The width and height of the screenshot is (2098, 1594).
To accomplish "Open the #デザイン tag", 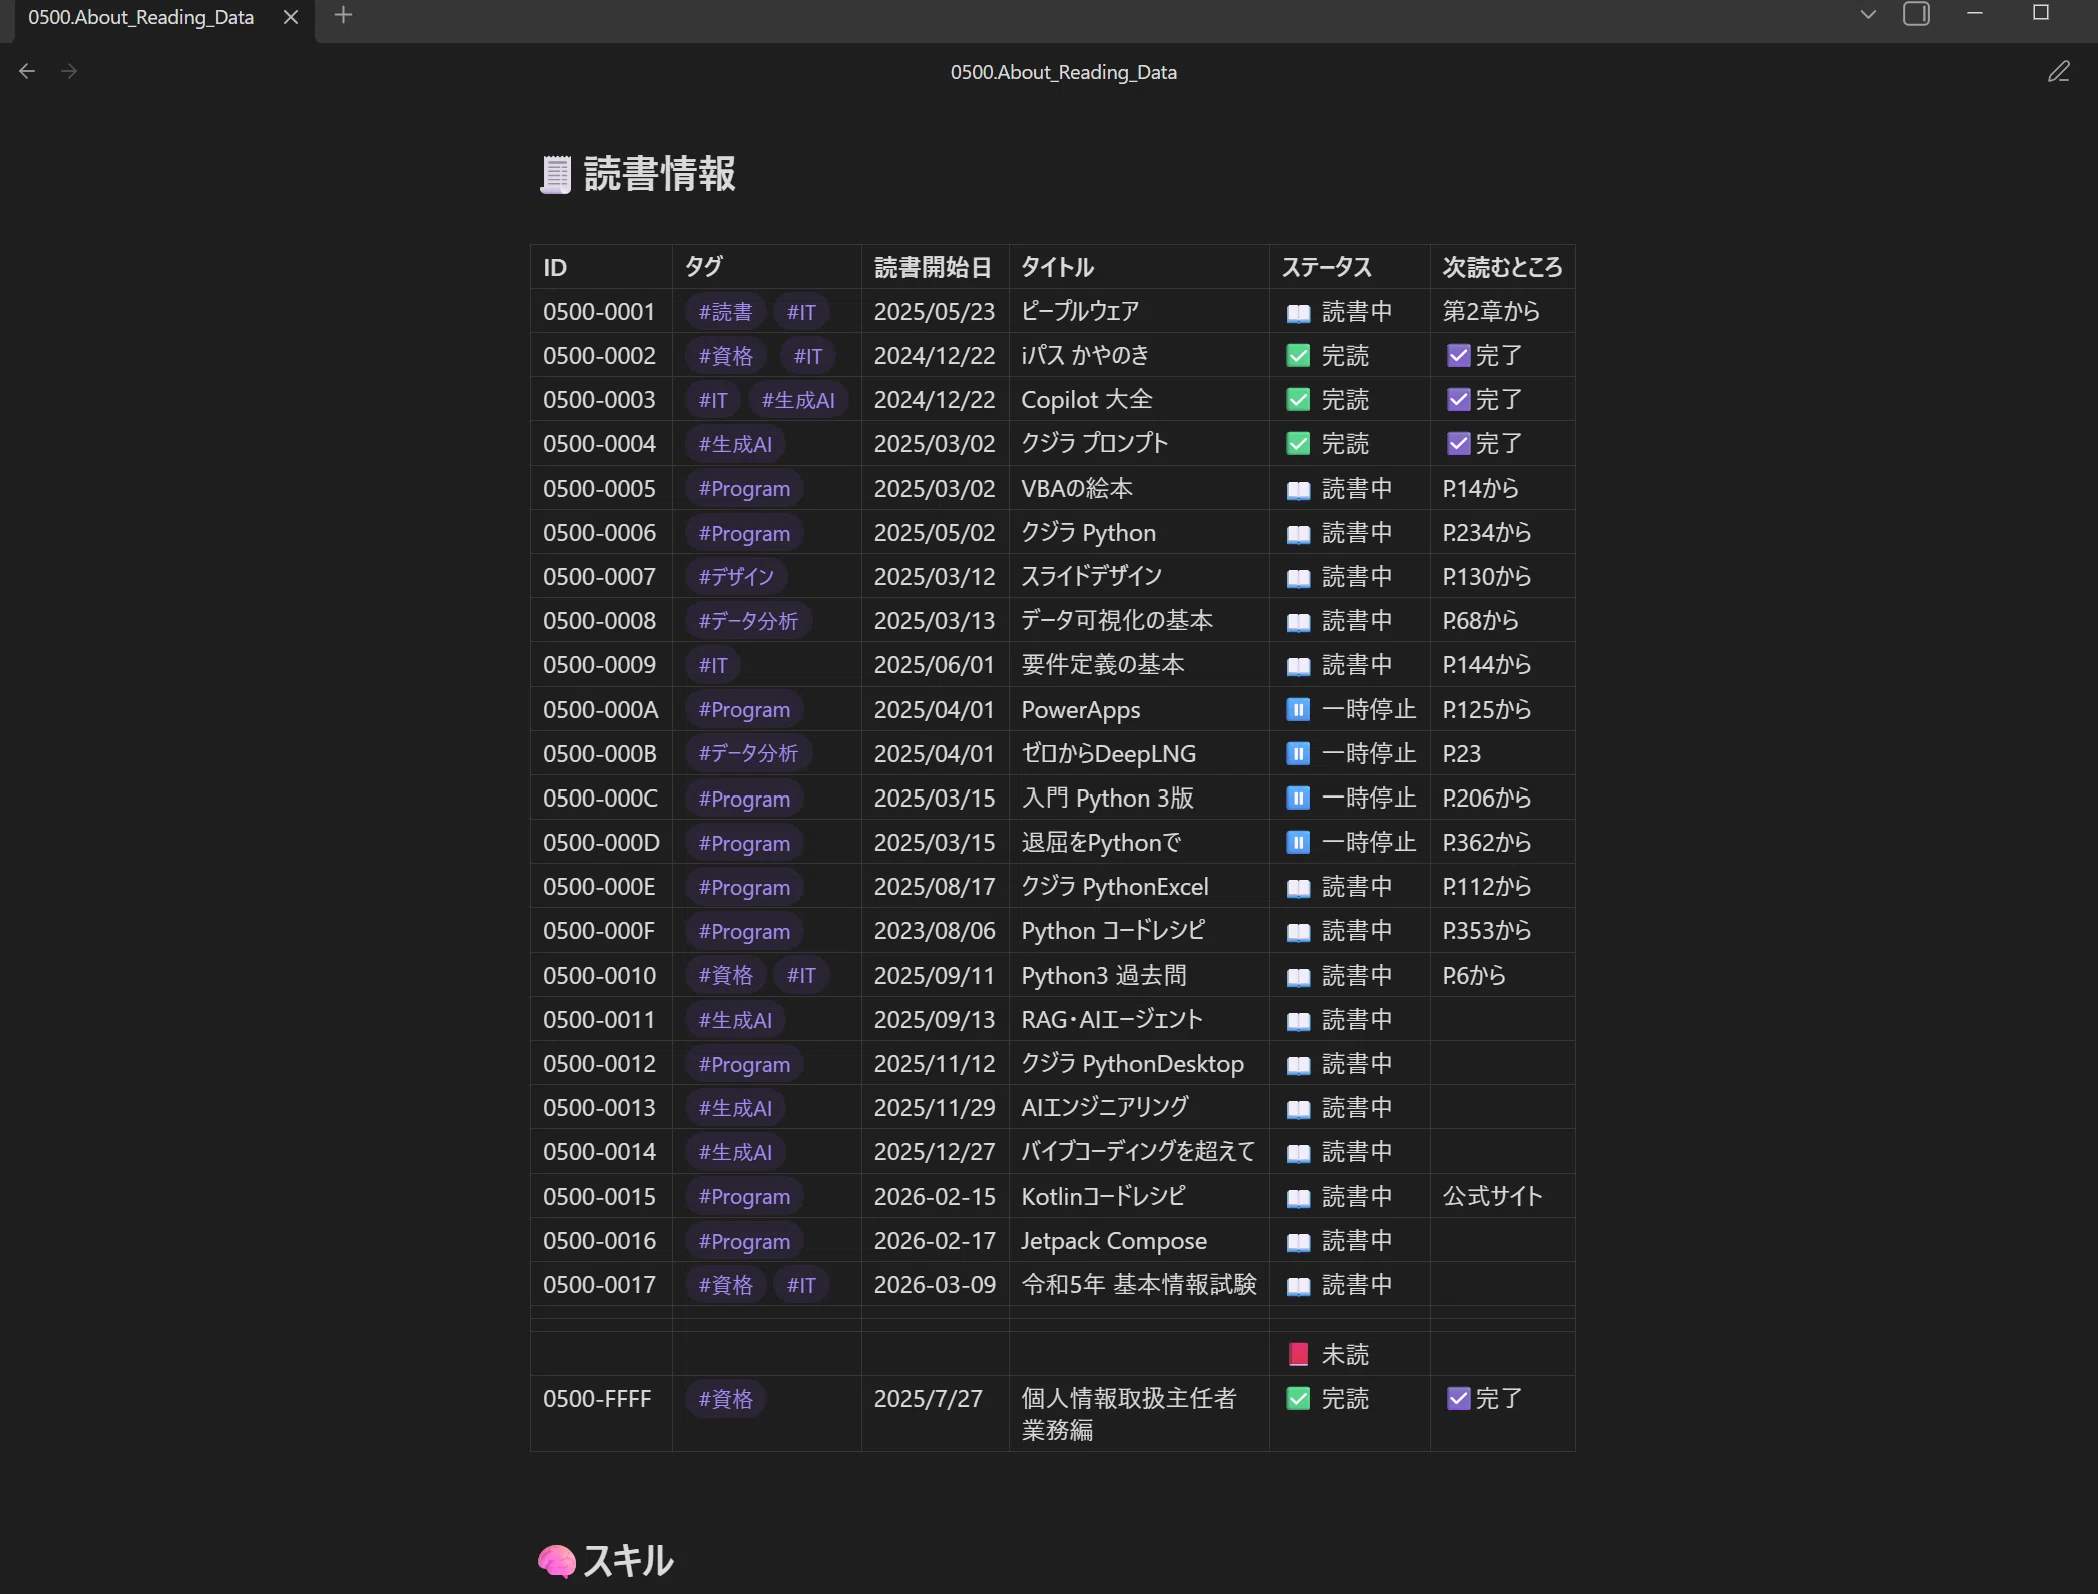I will (x=736, y=577).
